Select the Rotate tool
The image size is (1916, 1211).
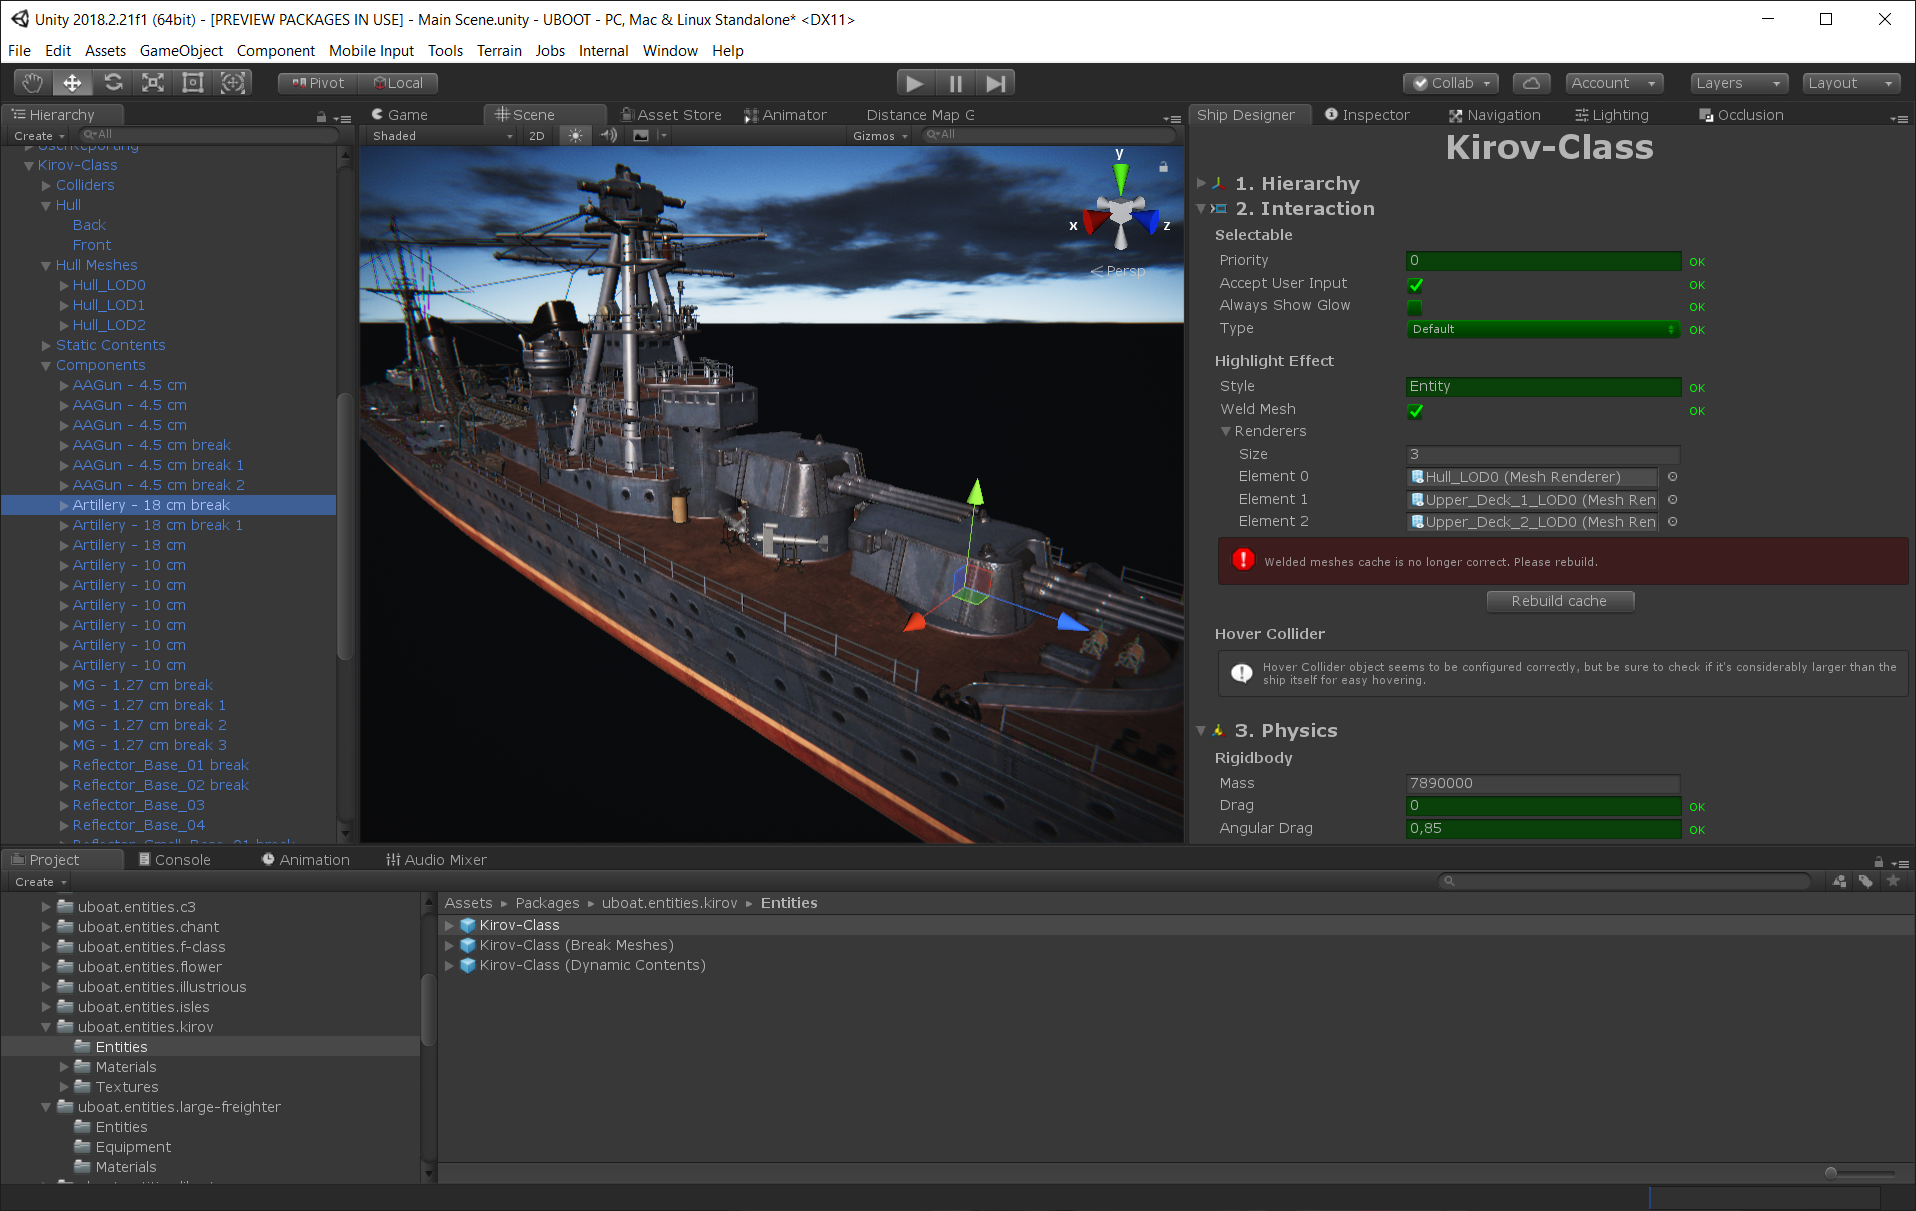point(113,83)
